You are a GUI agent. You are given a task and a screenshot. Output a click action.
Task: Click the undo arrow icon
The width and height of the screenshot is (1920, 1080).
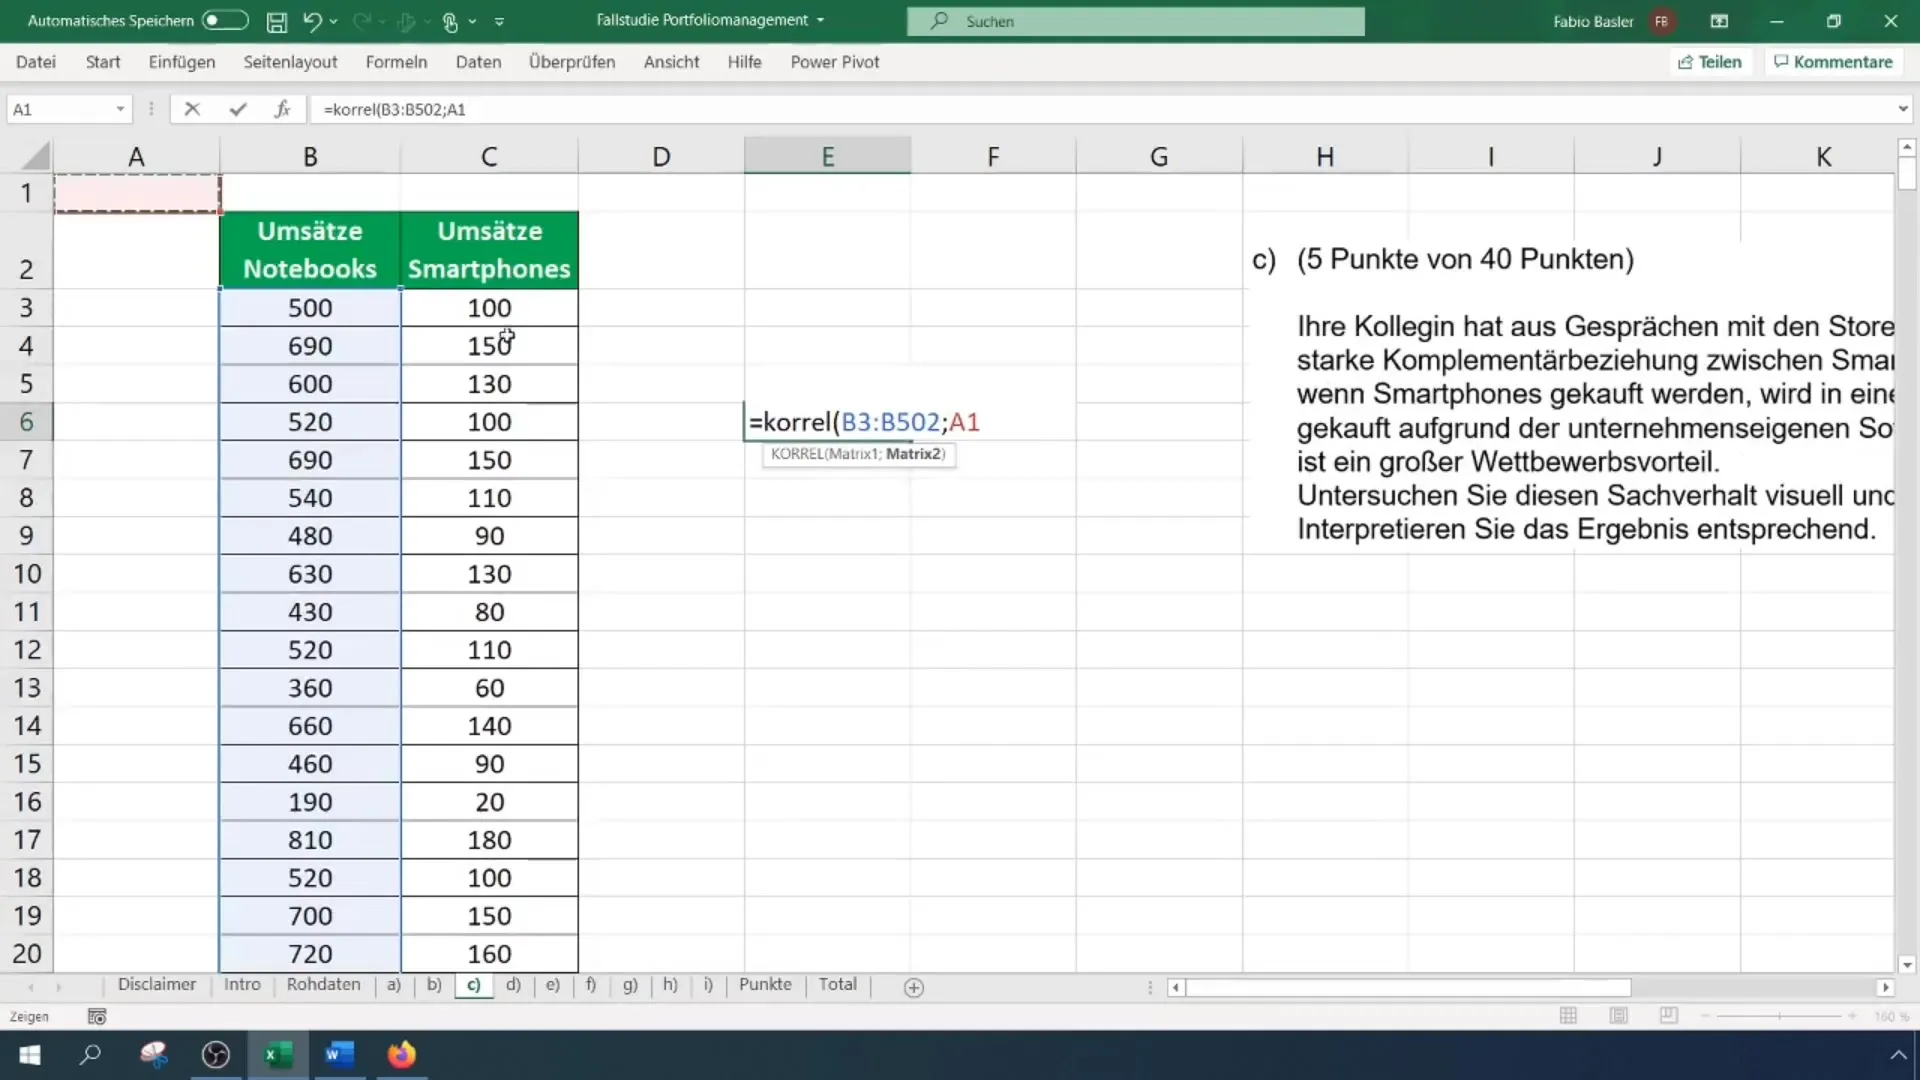[312, 21]
